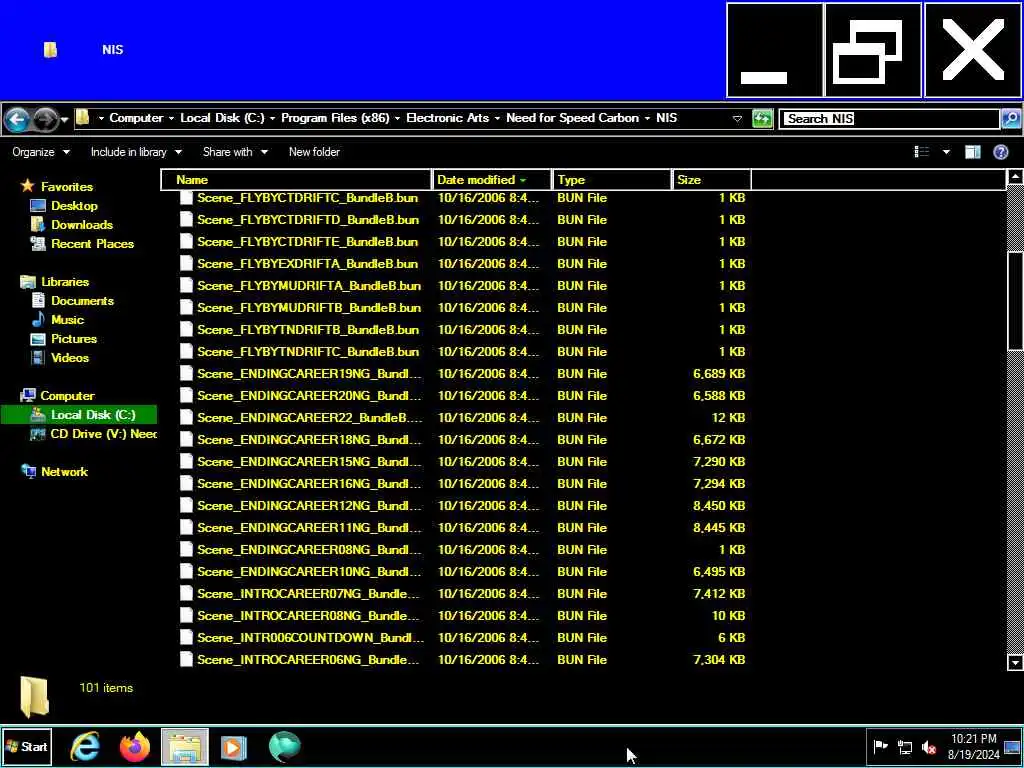Select the CD Drive (V:) entry

point(93,434)
